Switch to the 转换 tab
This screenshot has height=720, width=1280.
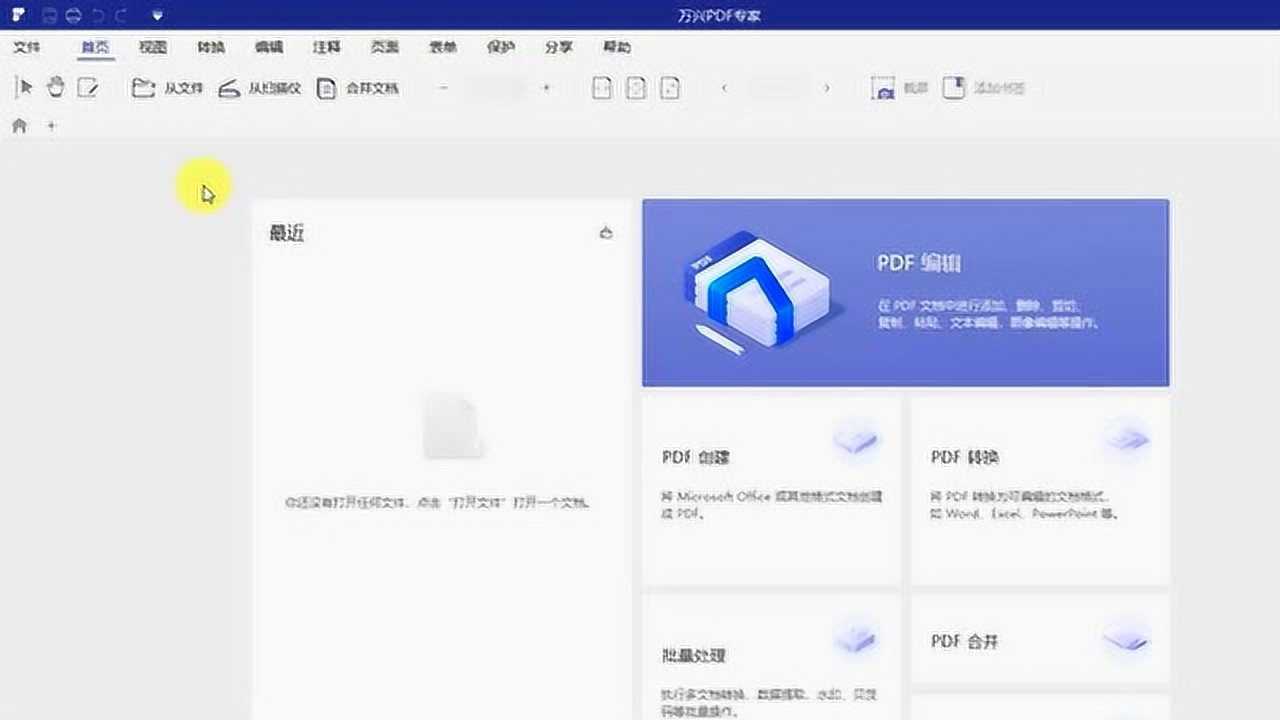coord(211,47)
